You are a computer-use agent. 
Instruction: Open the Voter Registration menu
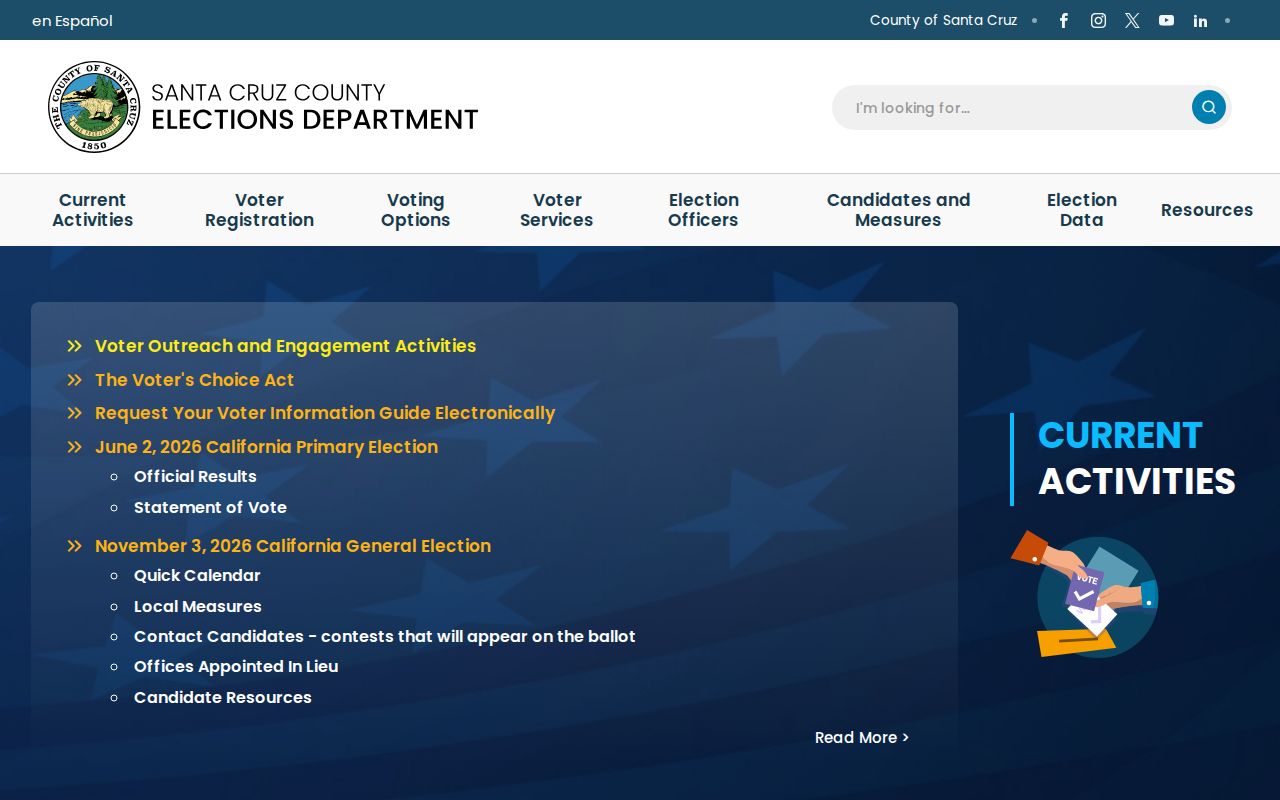tap(259, 210)
